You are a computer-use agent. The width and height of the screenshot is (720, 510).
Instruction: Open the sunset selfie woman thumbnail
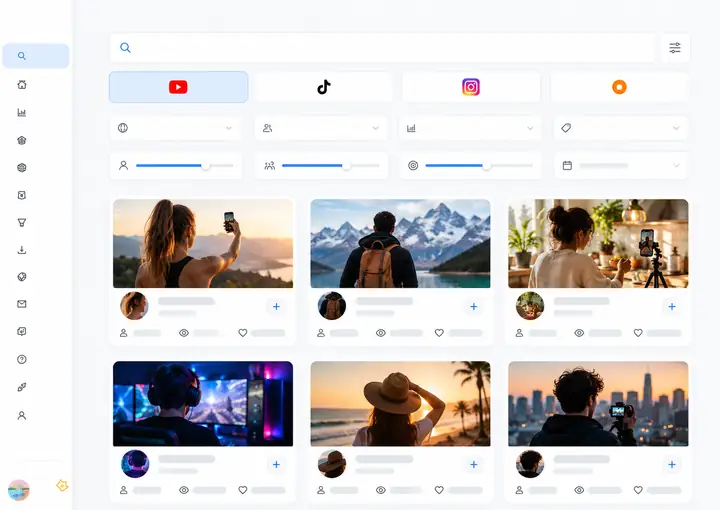(x=203, y=243)
